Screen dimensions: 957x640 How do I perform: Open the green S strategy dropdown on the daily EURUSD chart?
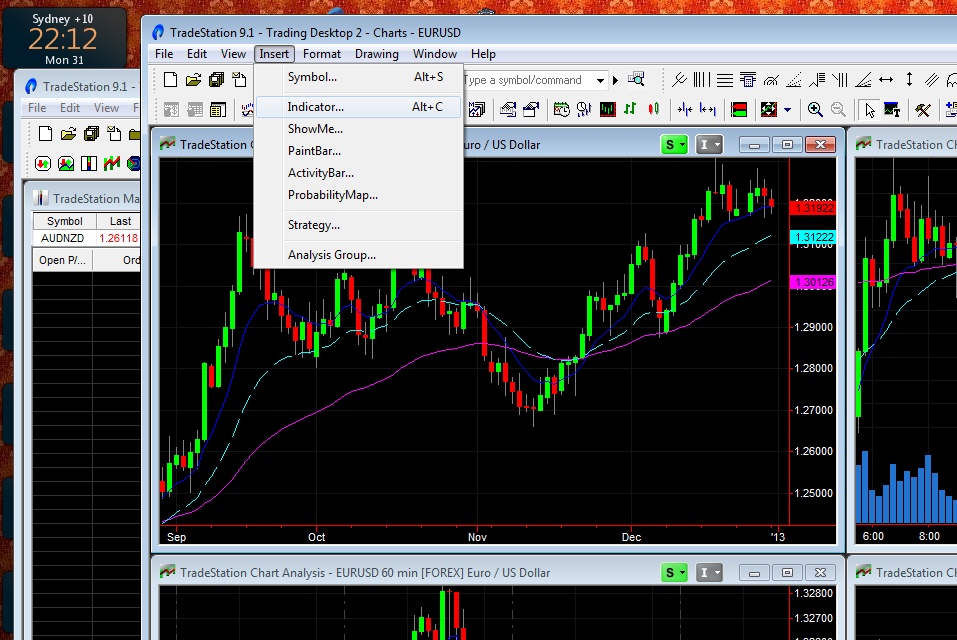pos(674,145)
